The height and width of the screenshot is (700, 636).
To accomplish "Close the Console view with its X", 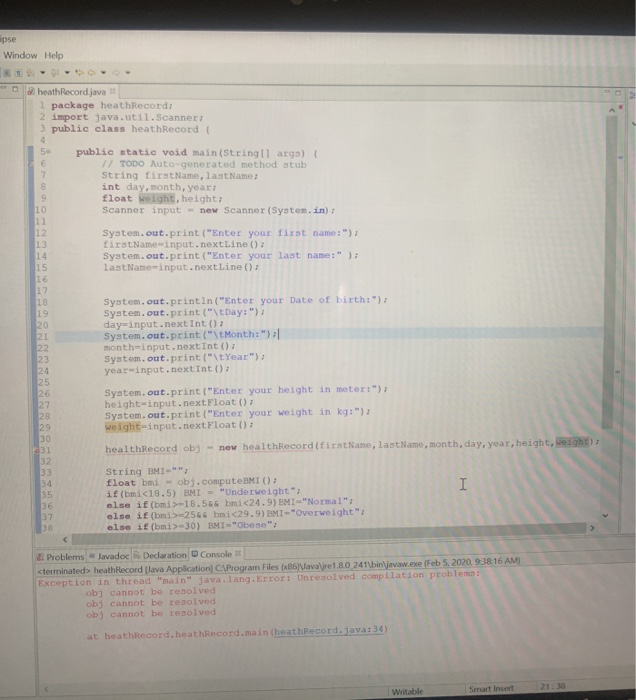I will (238, 554).
